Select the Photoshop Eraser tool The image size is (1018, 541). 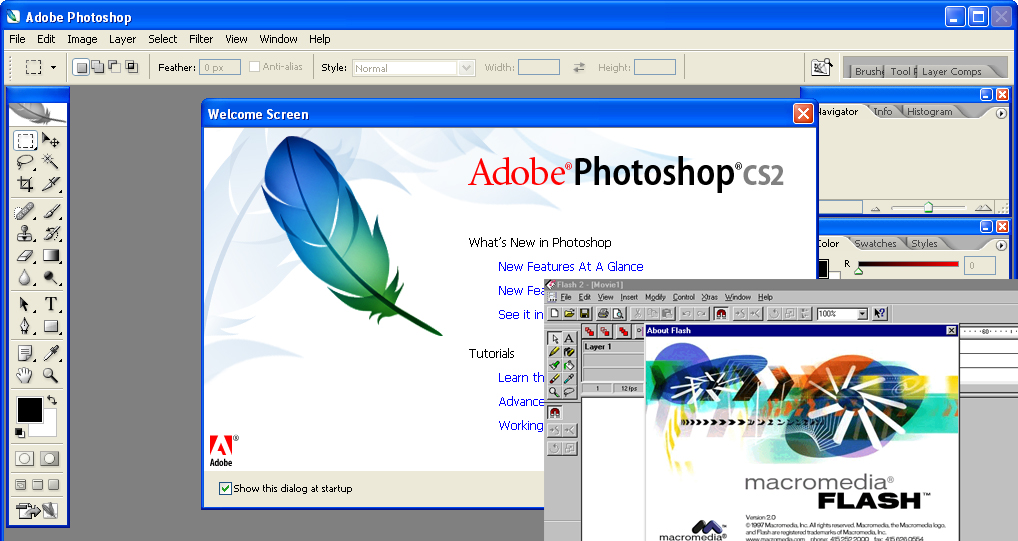25,255
